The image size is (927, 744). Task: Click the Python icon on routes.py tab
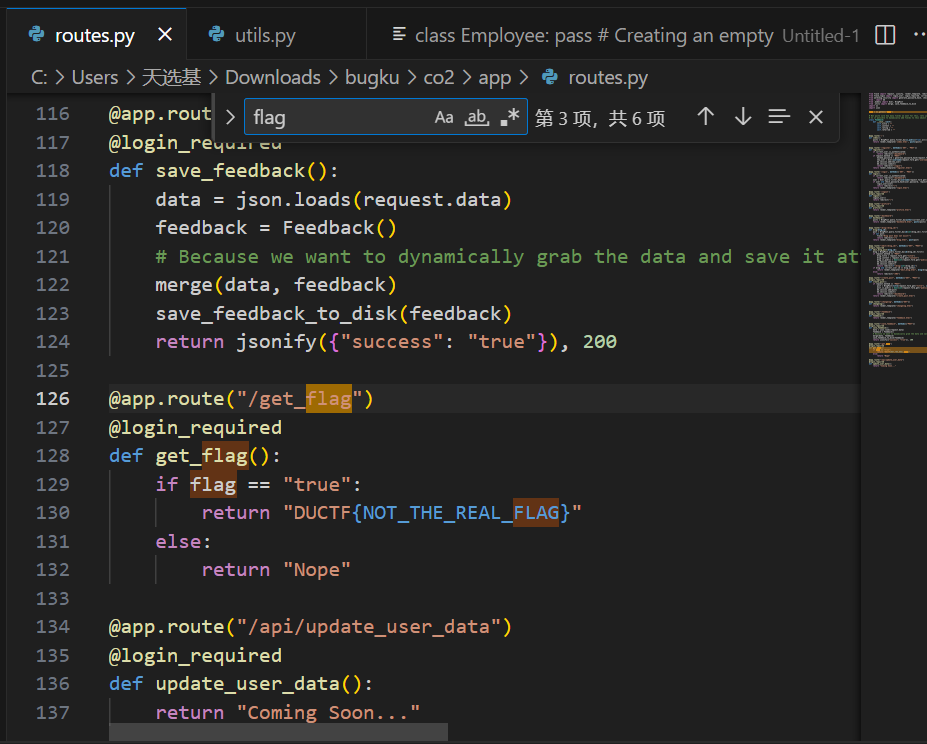(x=37, y=35)
